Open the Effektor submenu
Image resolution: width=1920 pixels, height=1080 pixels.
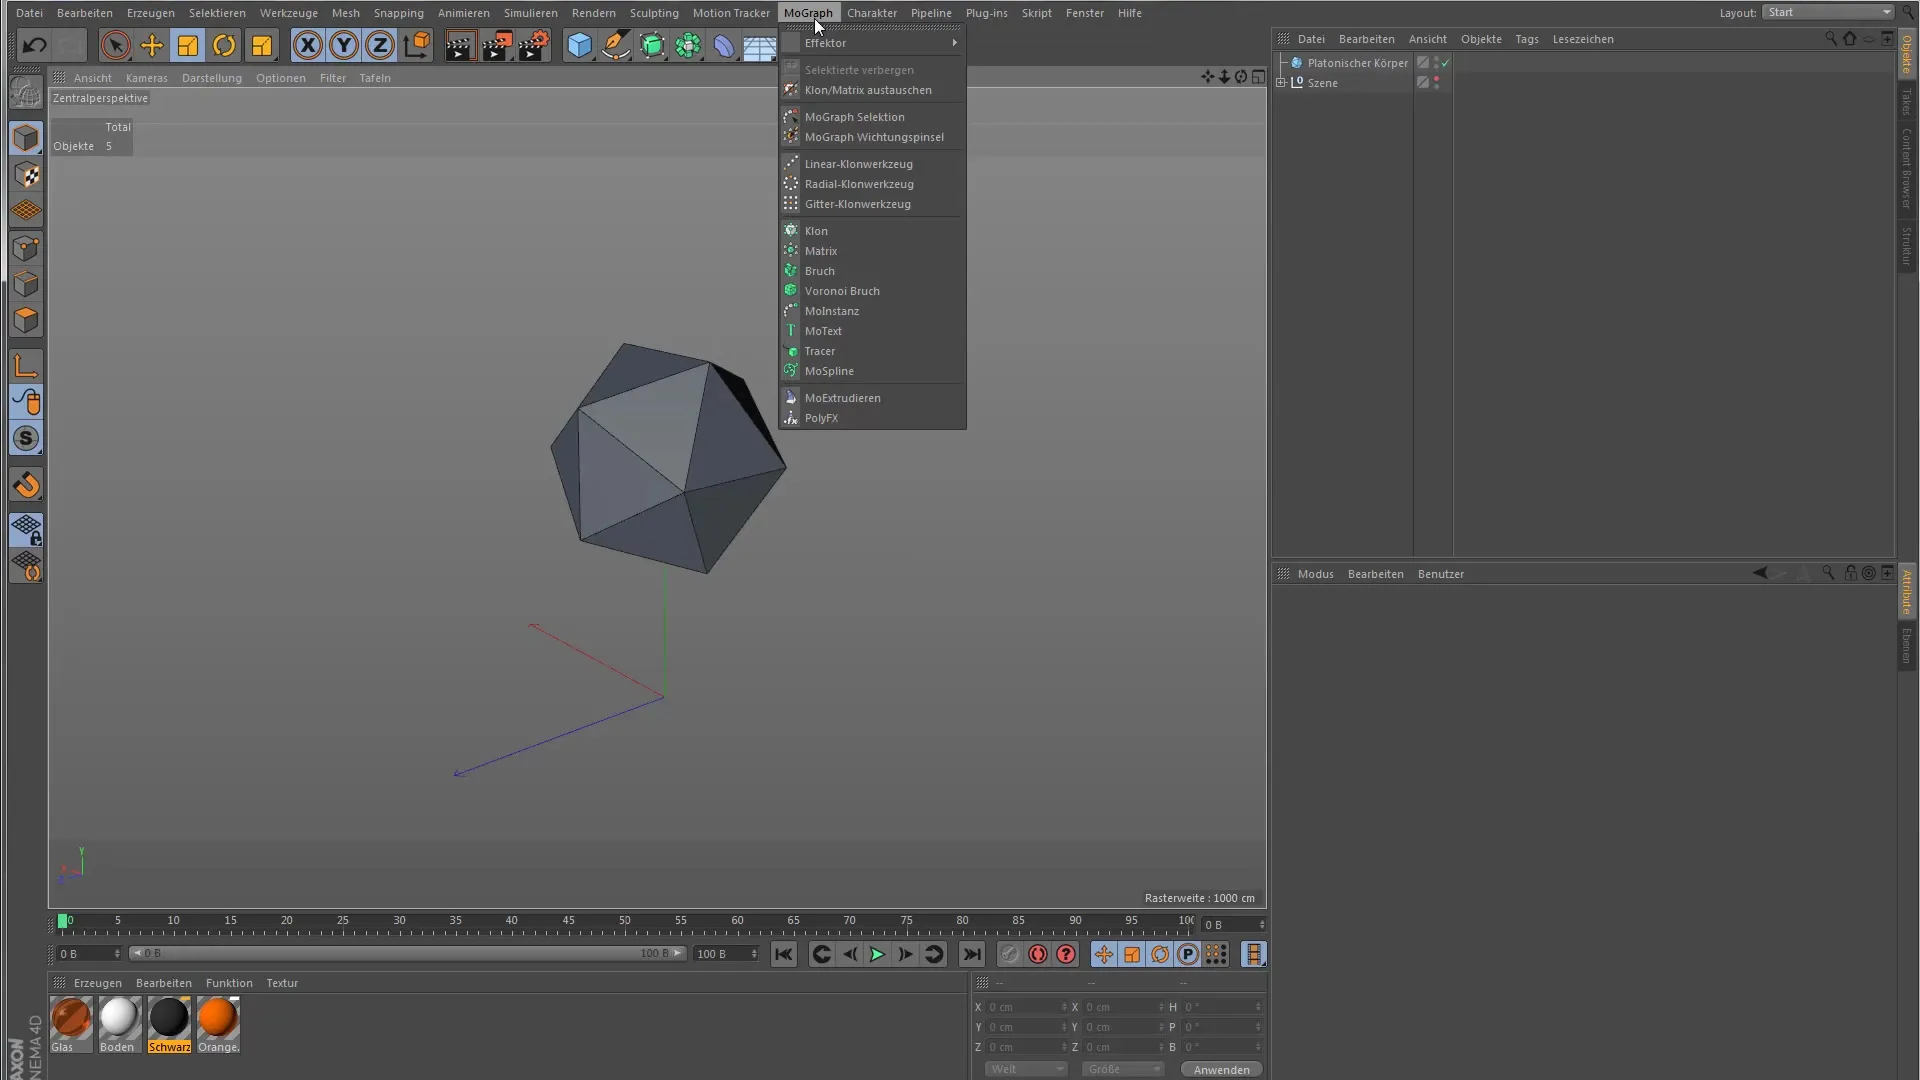tap(872, 43)
